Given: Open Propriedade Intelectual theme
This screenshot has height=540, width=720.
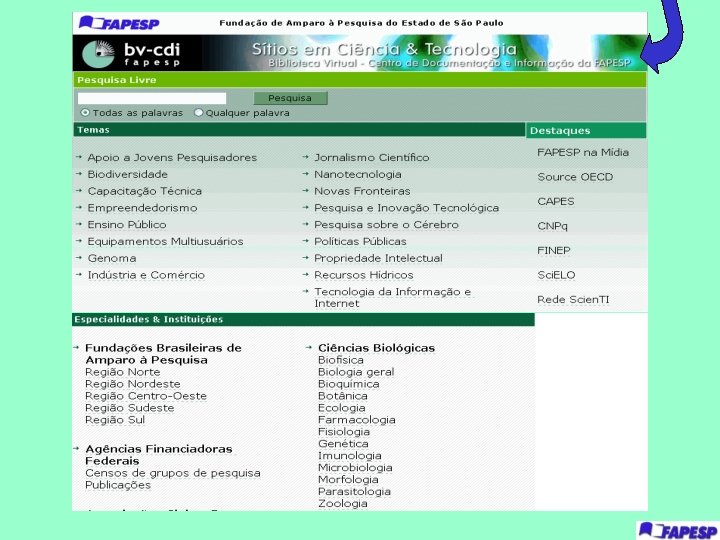Looking at the screenshot, I should coord(378,258).
